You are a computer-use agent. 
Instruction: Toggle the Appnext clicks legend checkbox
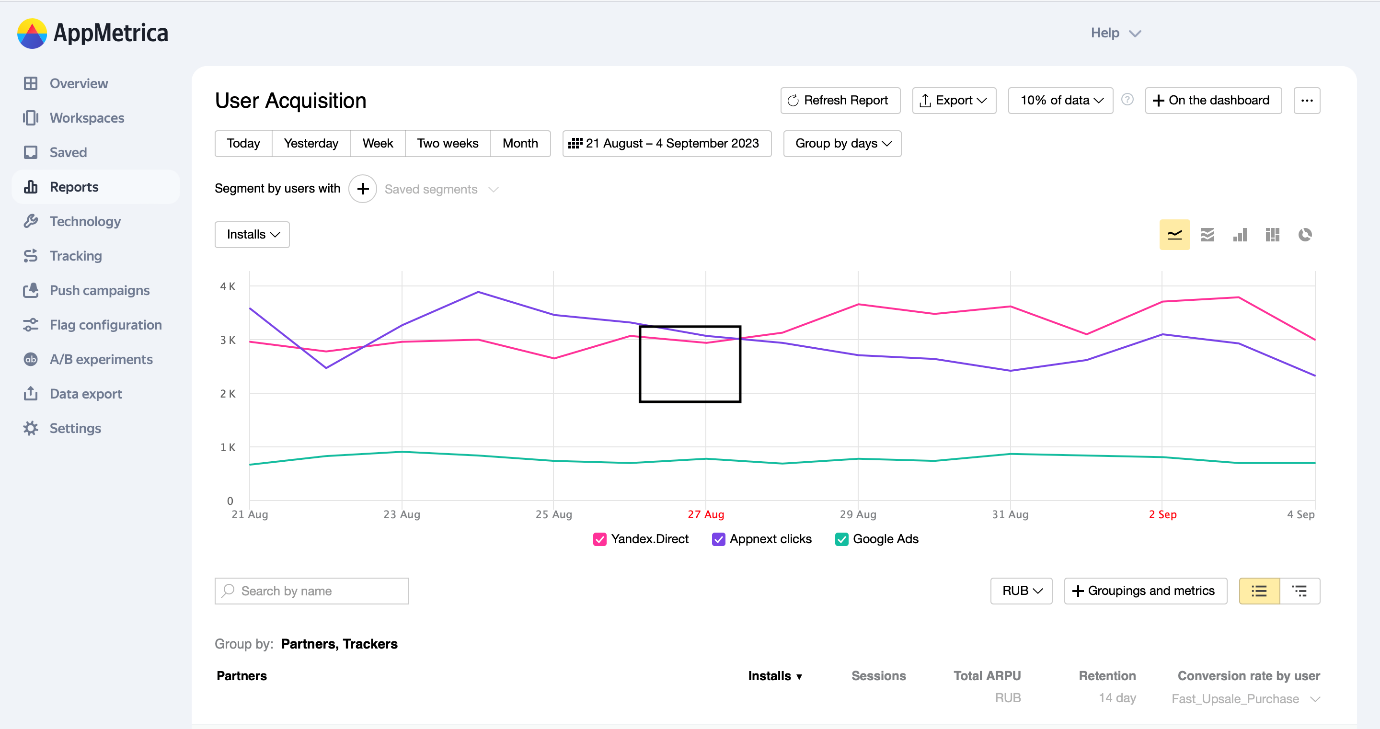[x=719, y=539]
